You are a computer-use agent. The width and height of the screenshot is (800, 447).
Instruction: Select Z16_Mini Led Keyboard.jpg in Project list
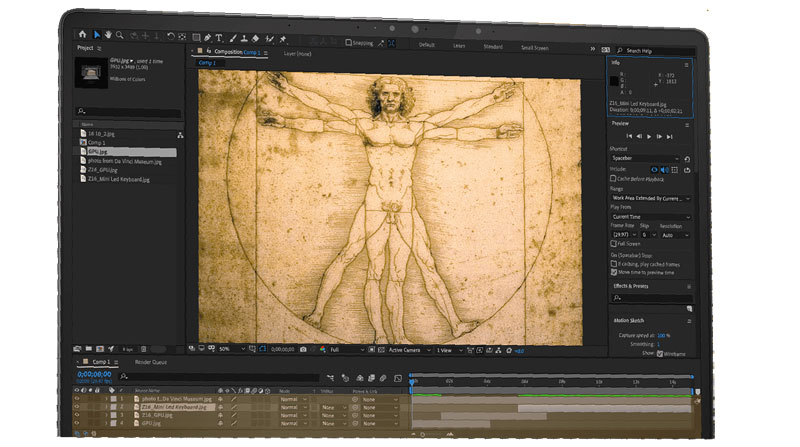click(118, 179)
